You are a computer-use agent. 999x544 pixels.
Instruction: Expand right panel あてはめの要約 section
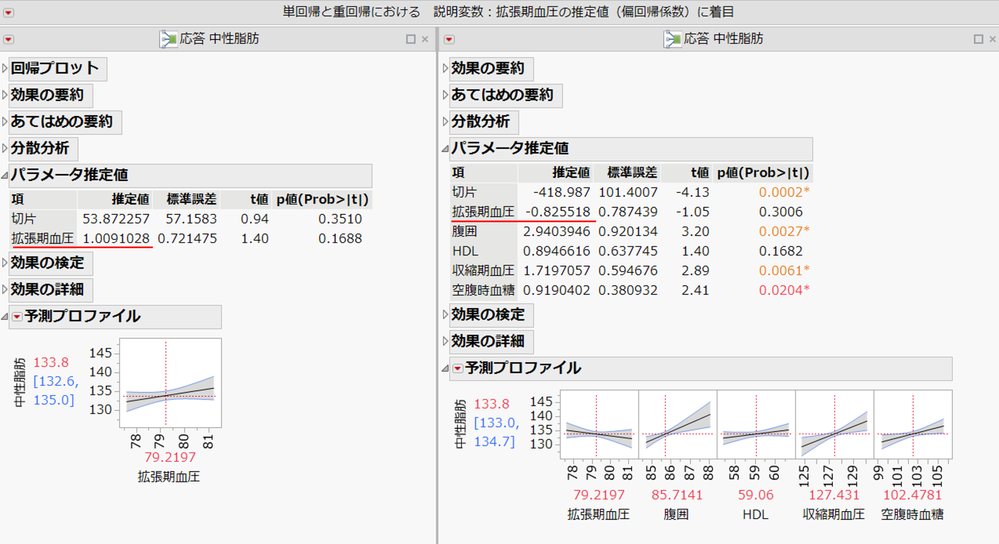point(445,95)
